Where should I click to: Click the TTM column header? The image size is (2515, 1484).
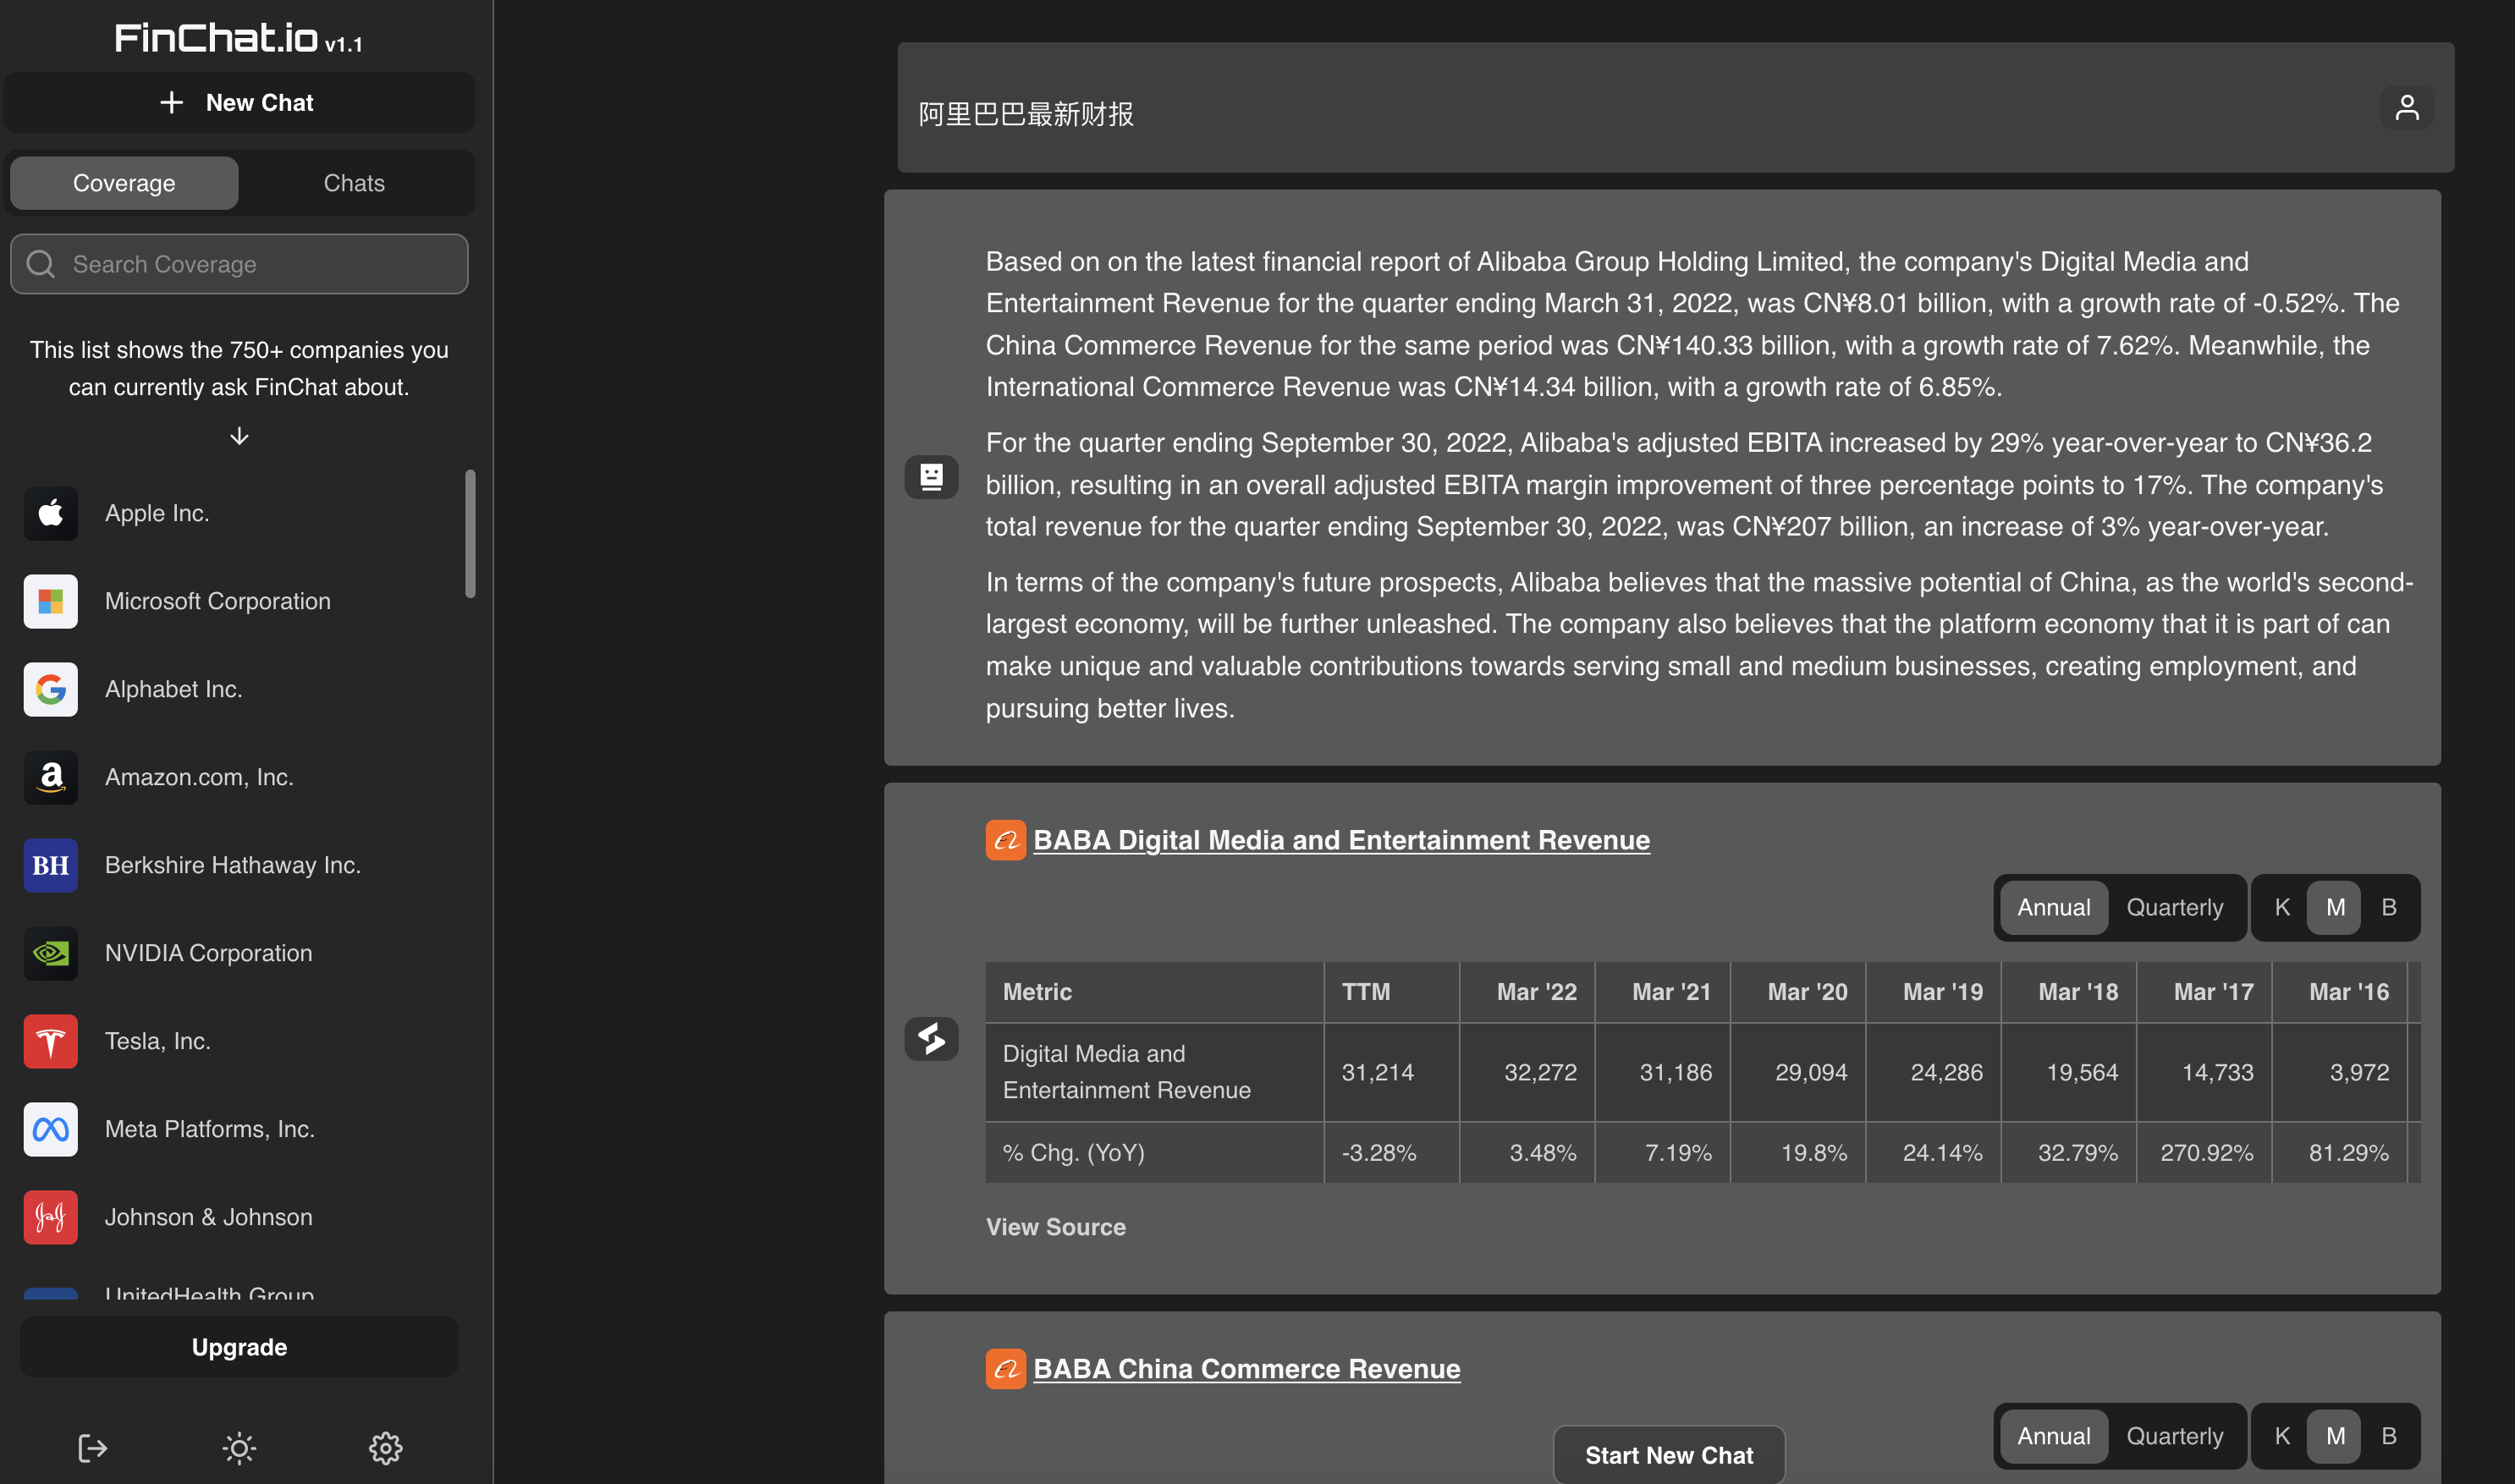point(1392,992)
